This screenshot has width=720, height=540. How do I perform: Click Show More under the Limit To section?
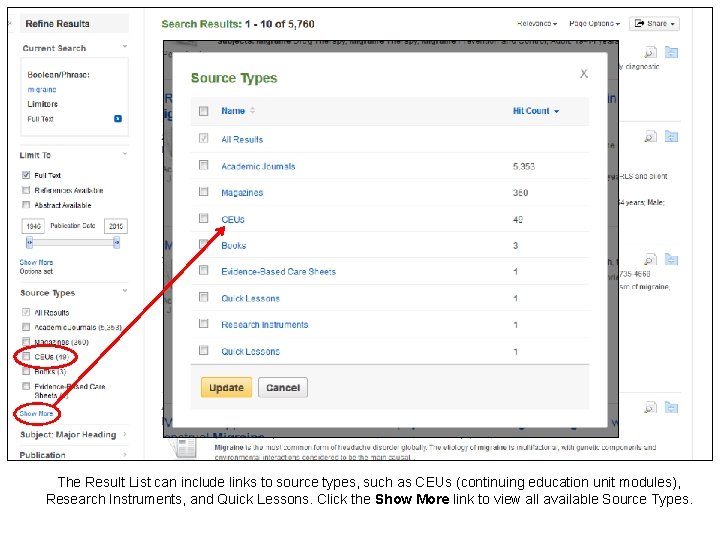point(36,262)
